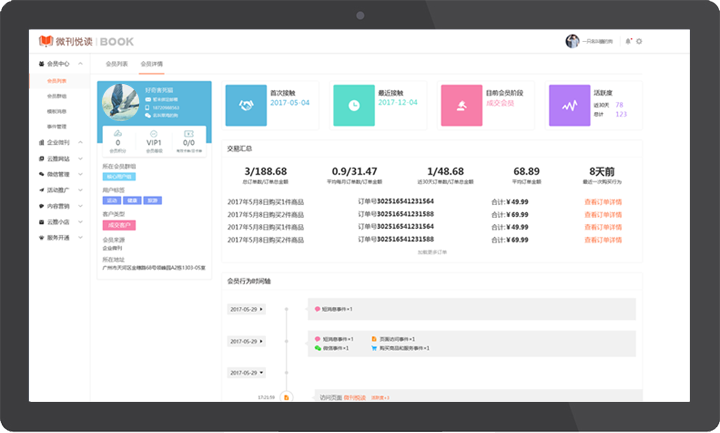This screenshot has height=433, width=720.
Task: Select 事件管理 in the sidebar
Action: click(57, 126)
